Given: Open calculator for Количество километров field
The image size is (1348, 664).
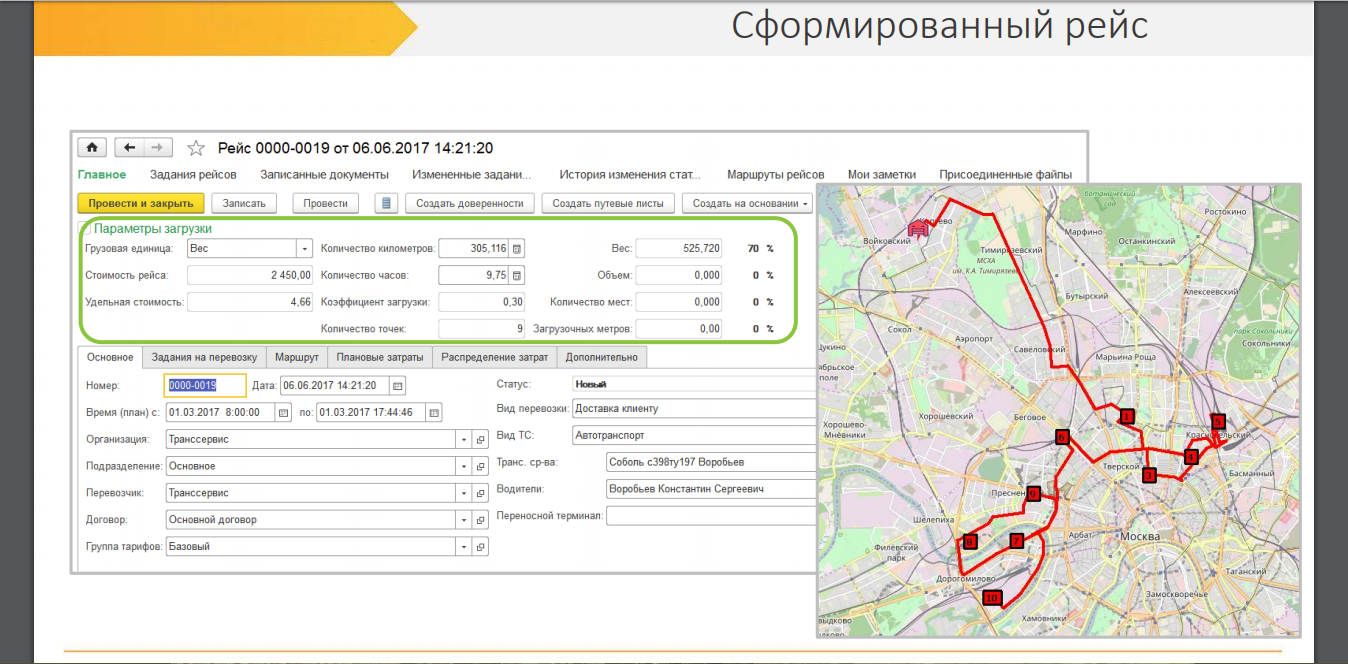Looking at the screenshot, I should [x=517, y=248].
